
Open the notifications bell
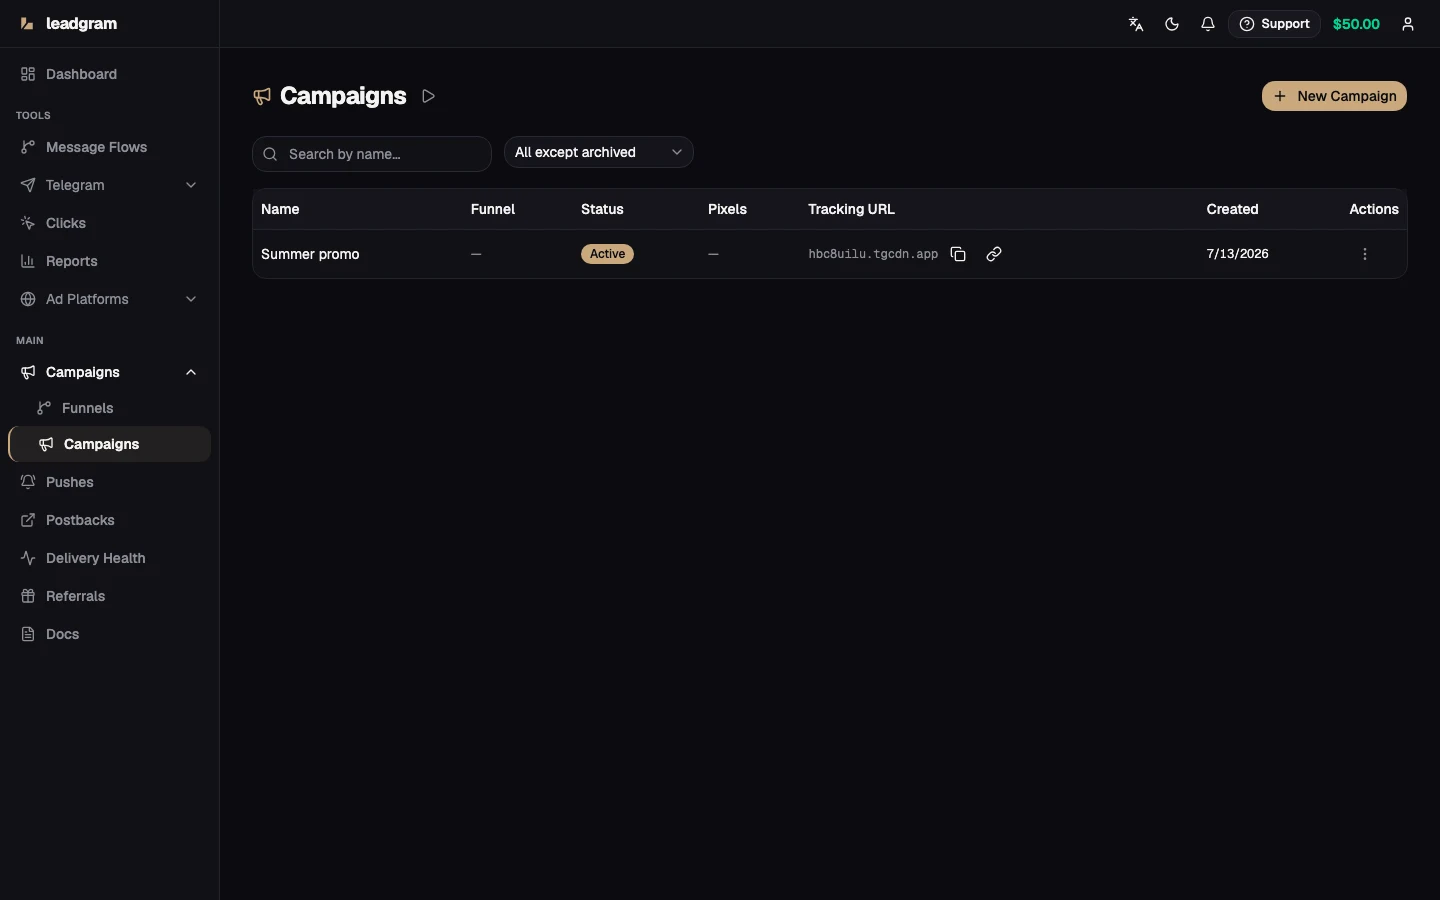pyautogui.click(x=1208, y=24)
